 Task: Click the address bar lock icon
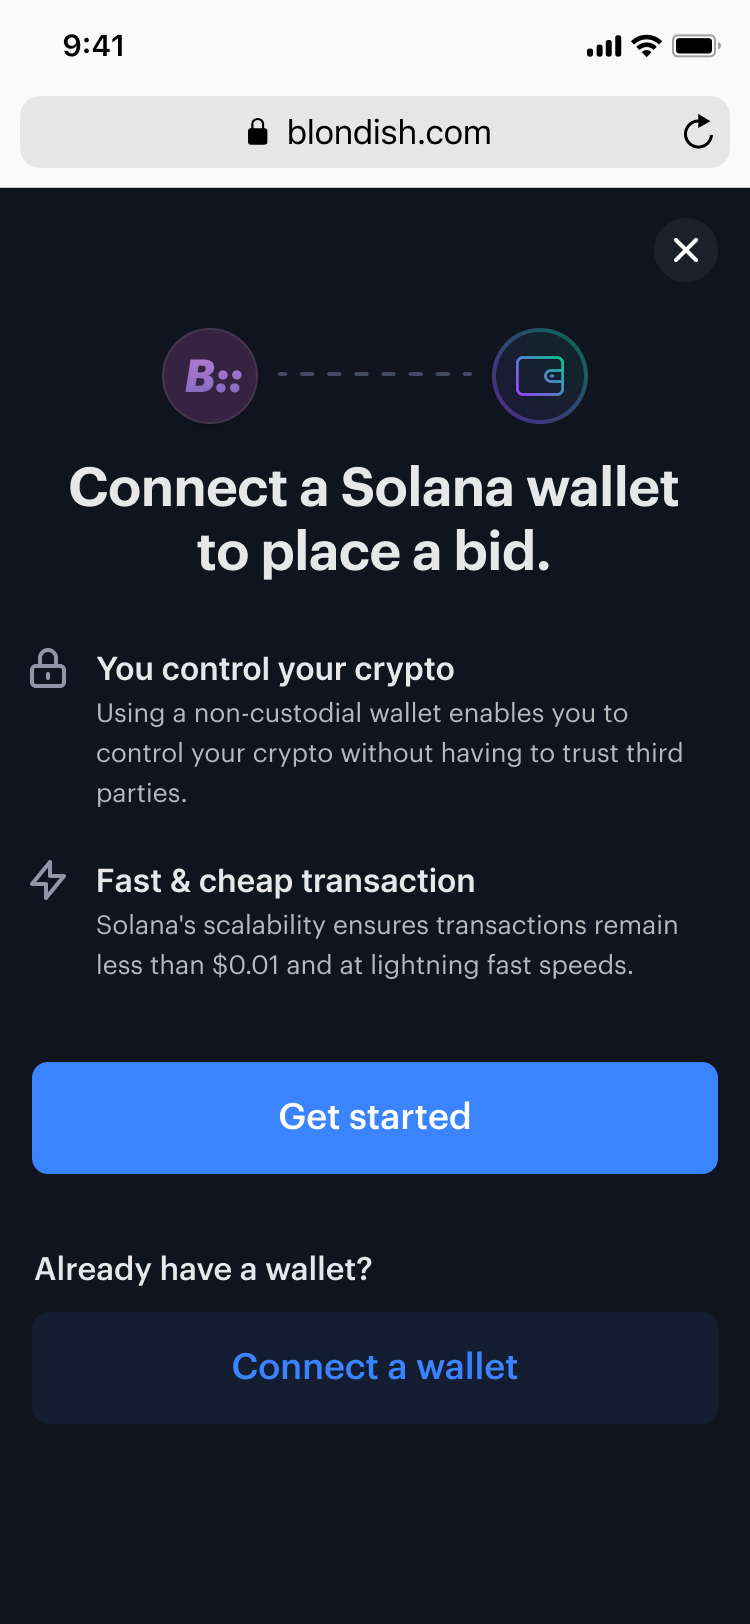(x=258, y=132)
